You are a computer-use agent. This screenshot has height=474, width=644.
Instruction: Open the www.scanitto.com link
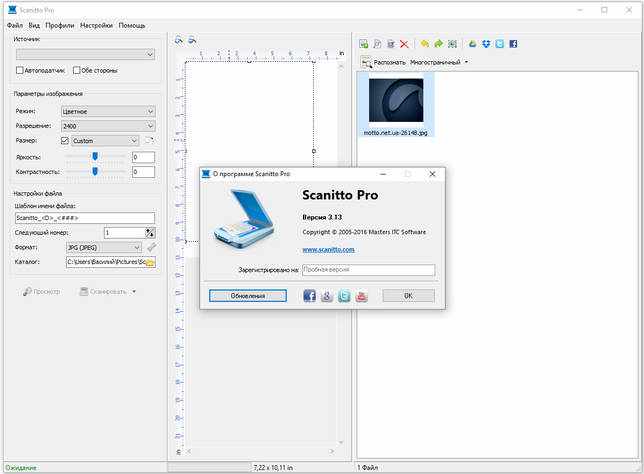[328, 250]
